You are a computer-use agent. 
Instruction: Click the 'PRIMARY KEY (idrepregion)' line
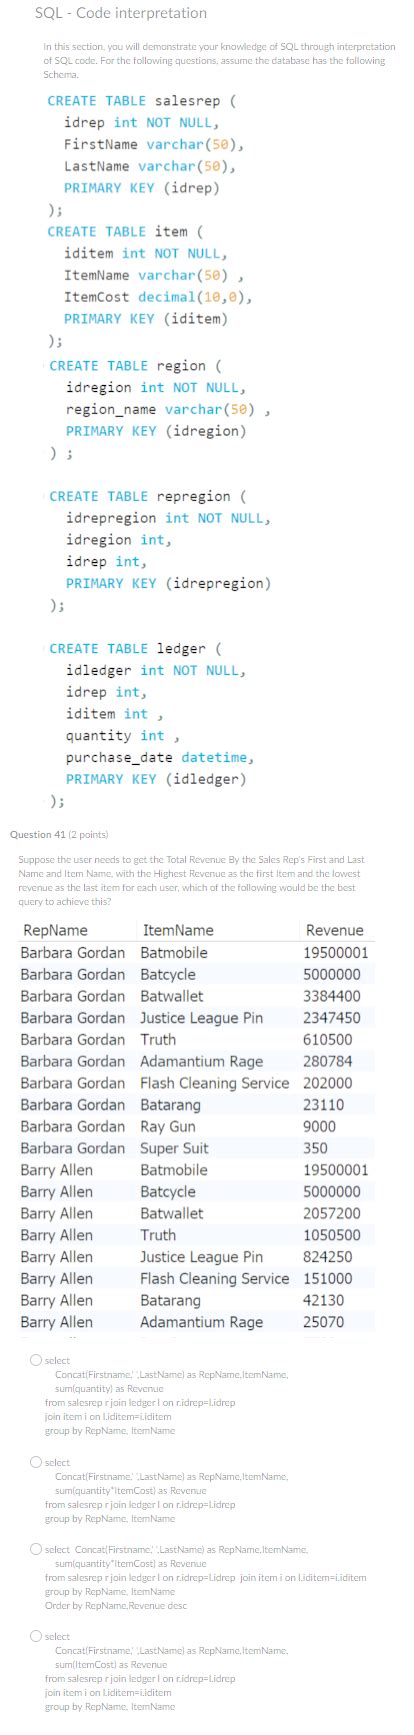coord(168,583)
